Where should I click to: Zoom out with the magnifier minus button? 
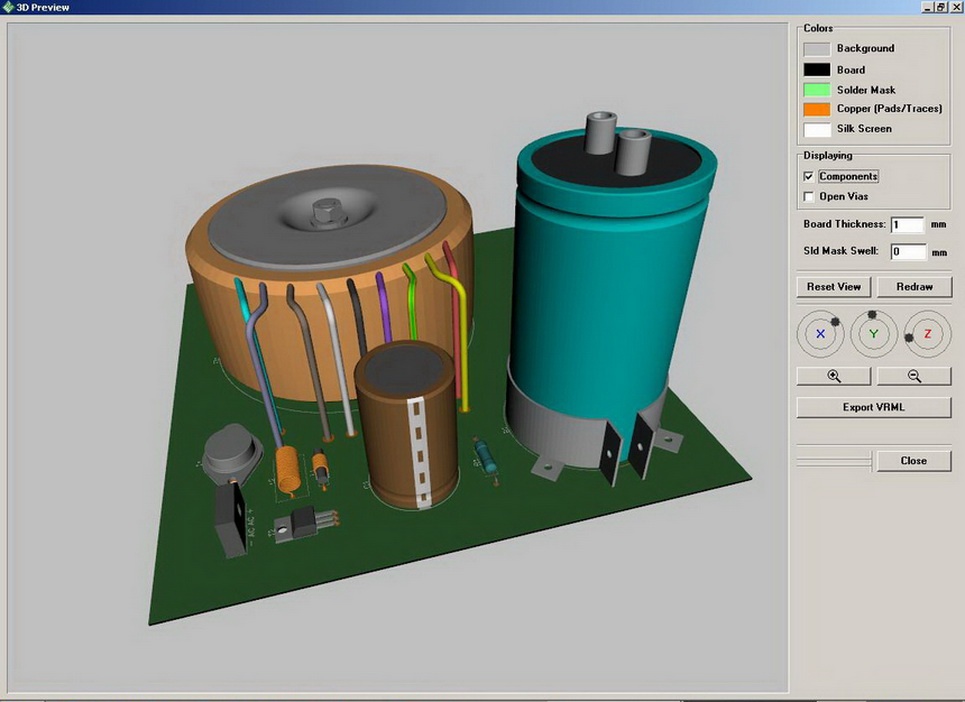point(913,376)
